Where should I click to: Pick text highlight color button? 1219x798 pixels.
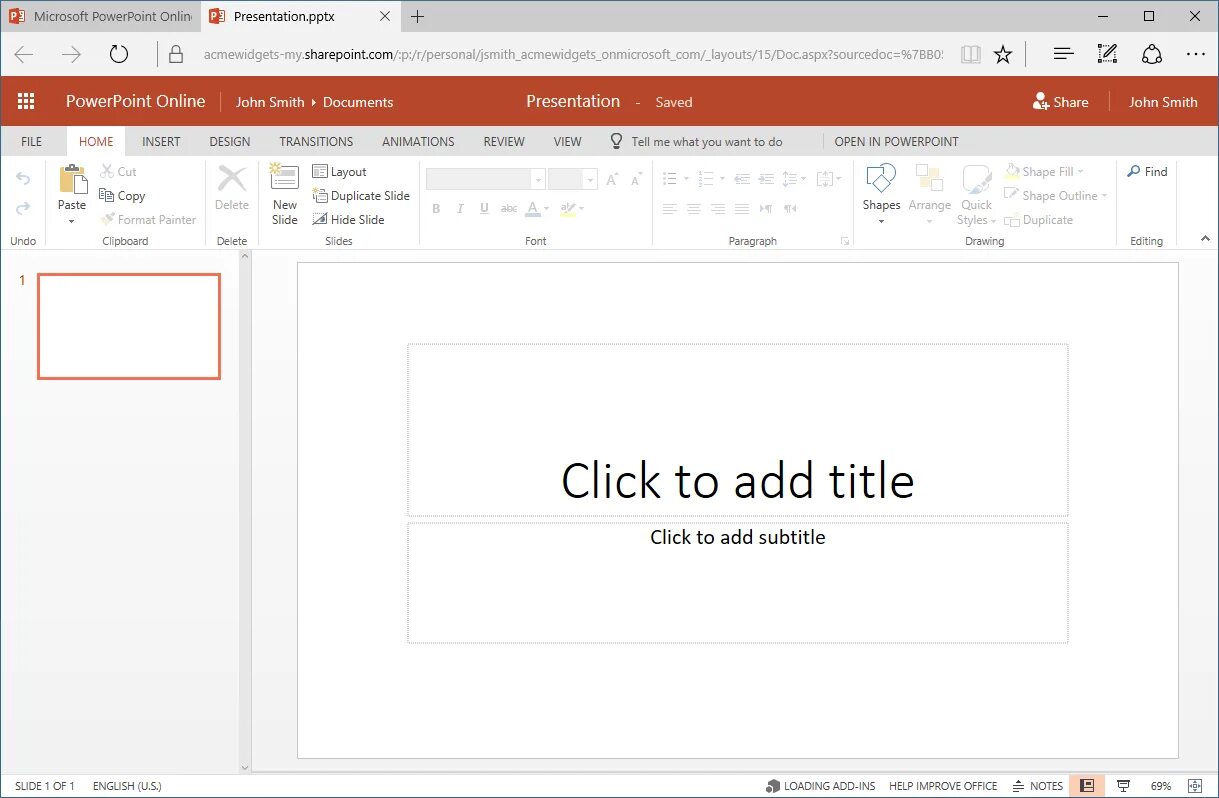[x=567, y=209]
